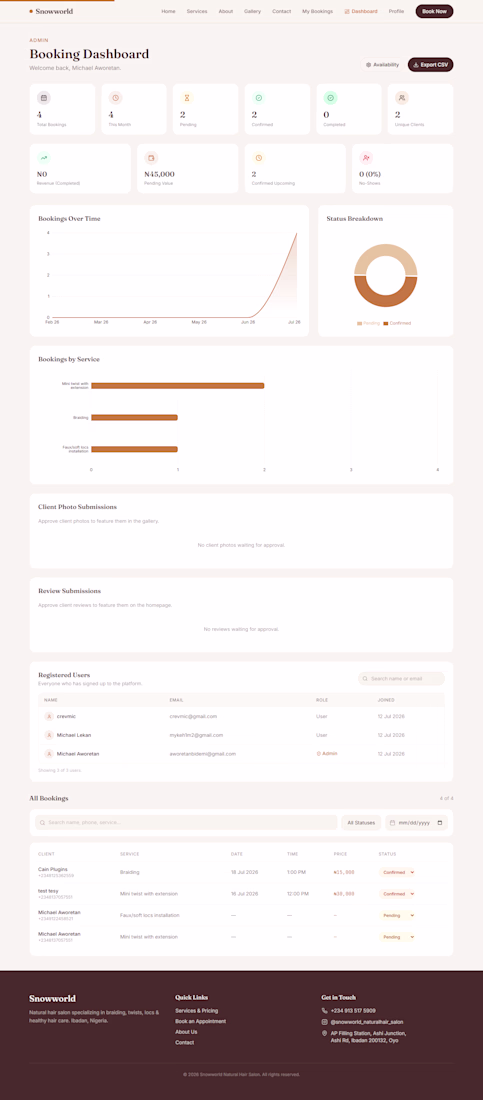Click the Unique Clients people icon
This screenshot has width=483, height=1100.
click(x=402, y=98)
